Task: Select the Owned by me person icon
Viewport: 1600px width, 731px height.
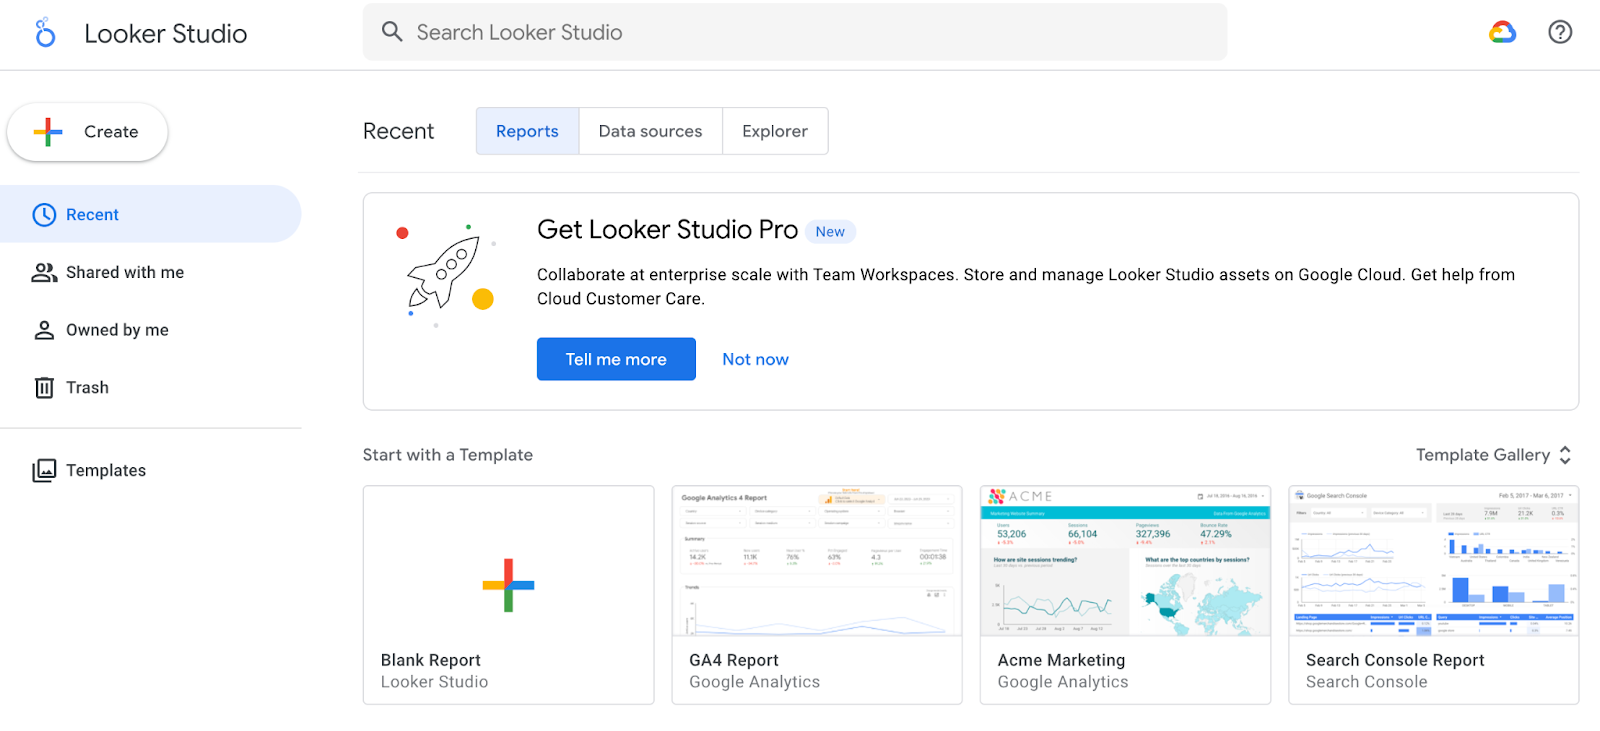Action: (44, 330)
